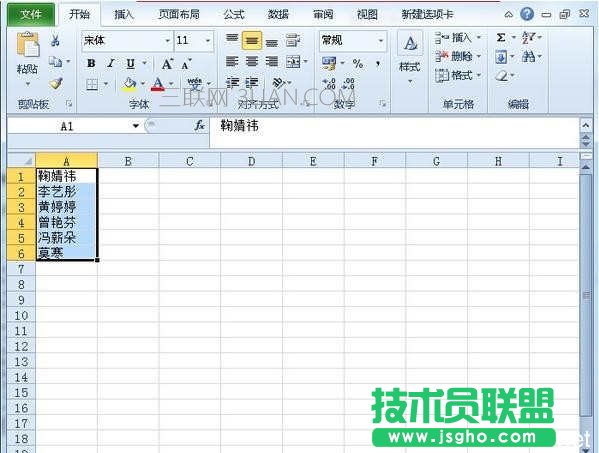This screenshot has width=599, height=453.
Task: Open the 样式 styles gallery
Action: 410,57
